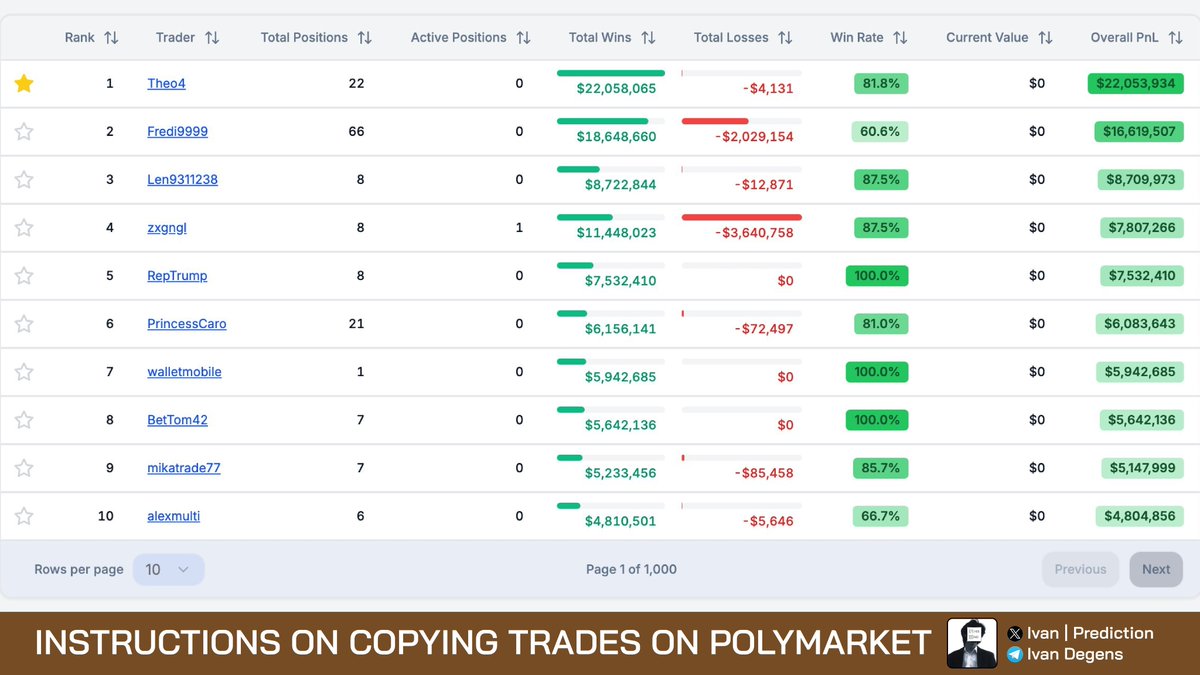
Task: Unstar the Theo4 row's gold star
Action: [x=24, y=84]
